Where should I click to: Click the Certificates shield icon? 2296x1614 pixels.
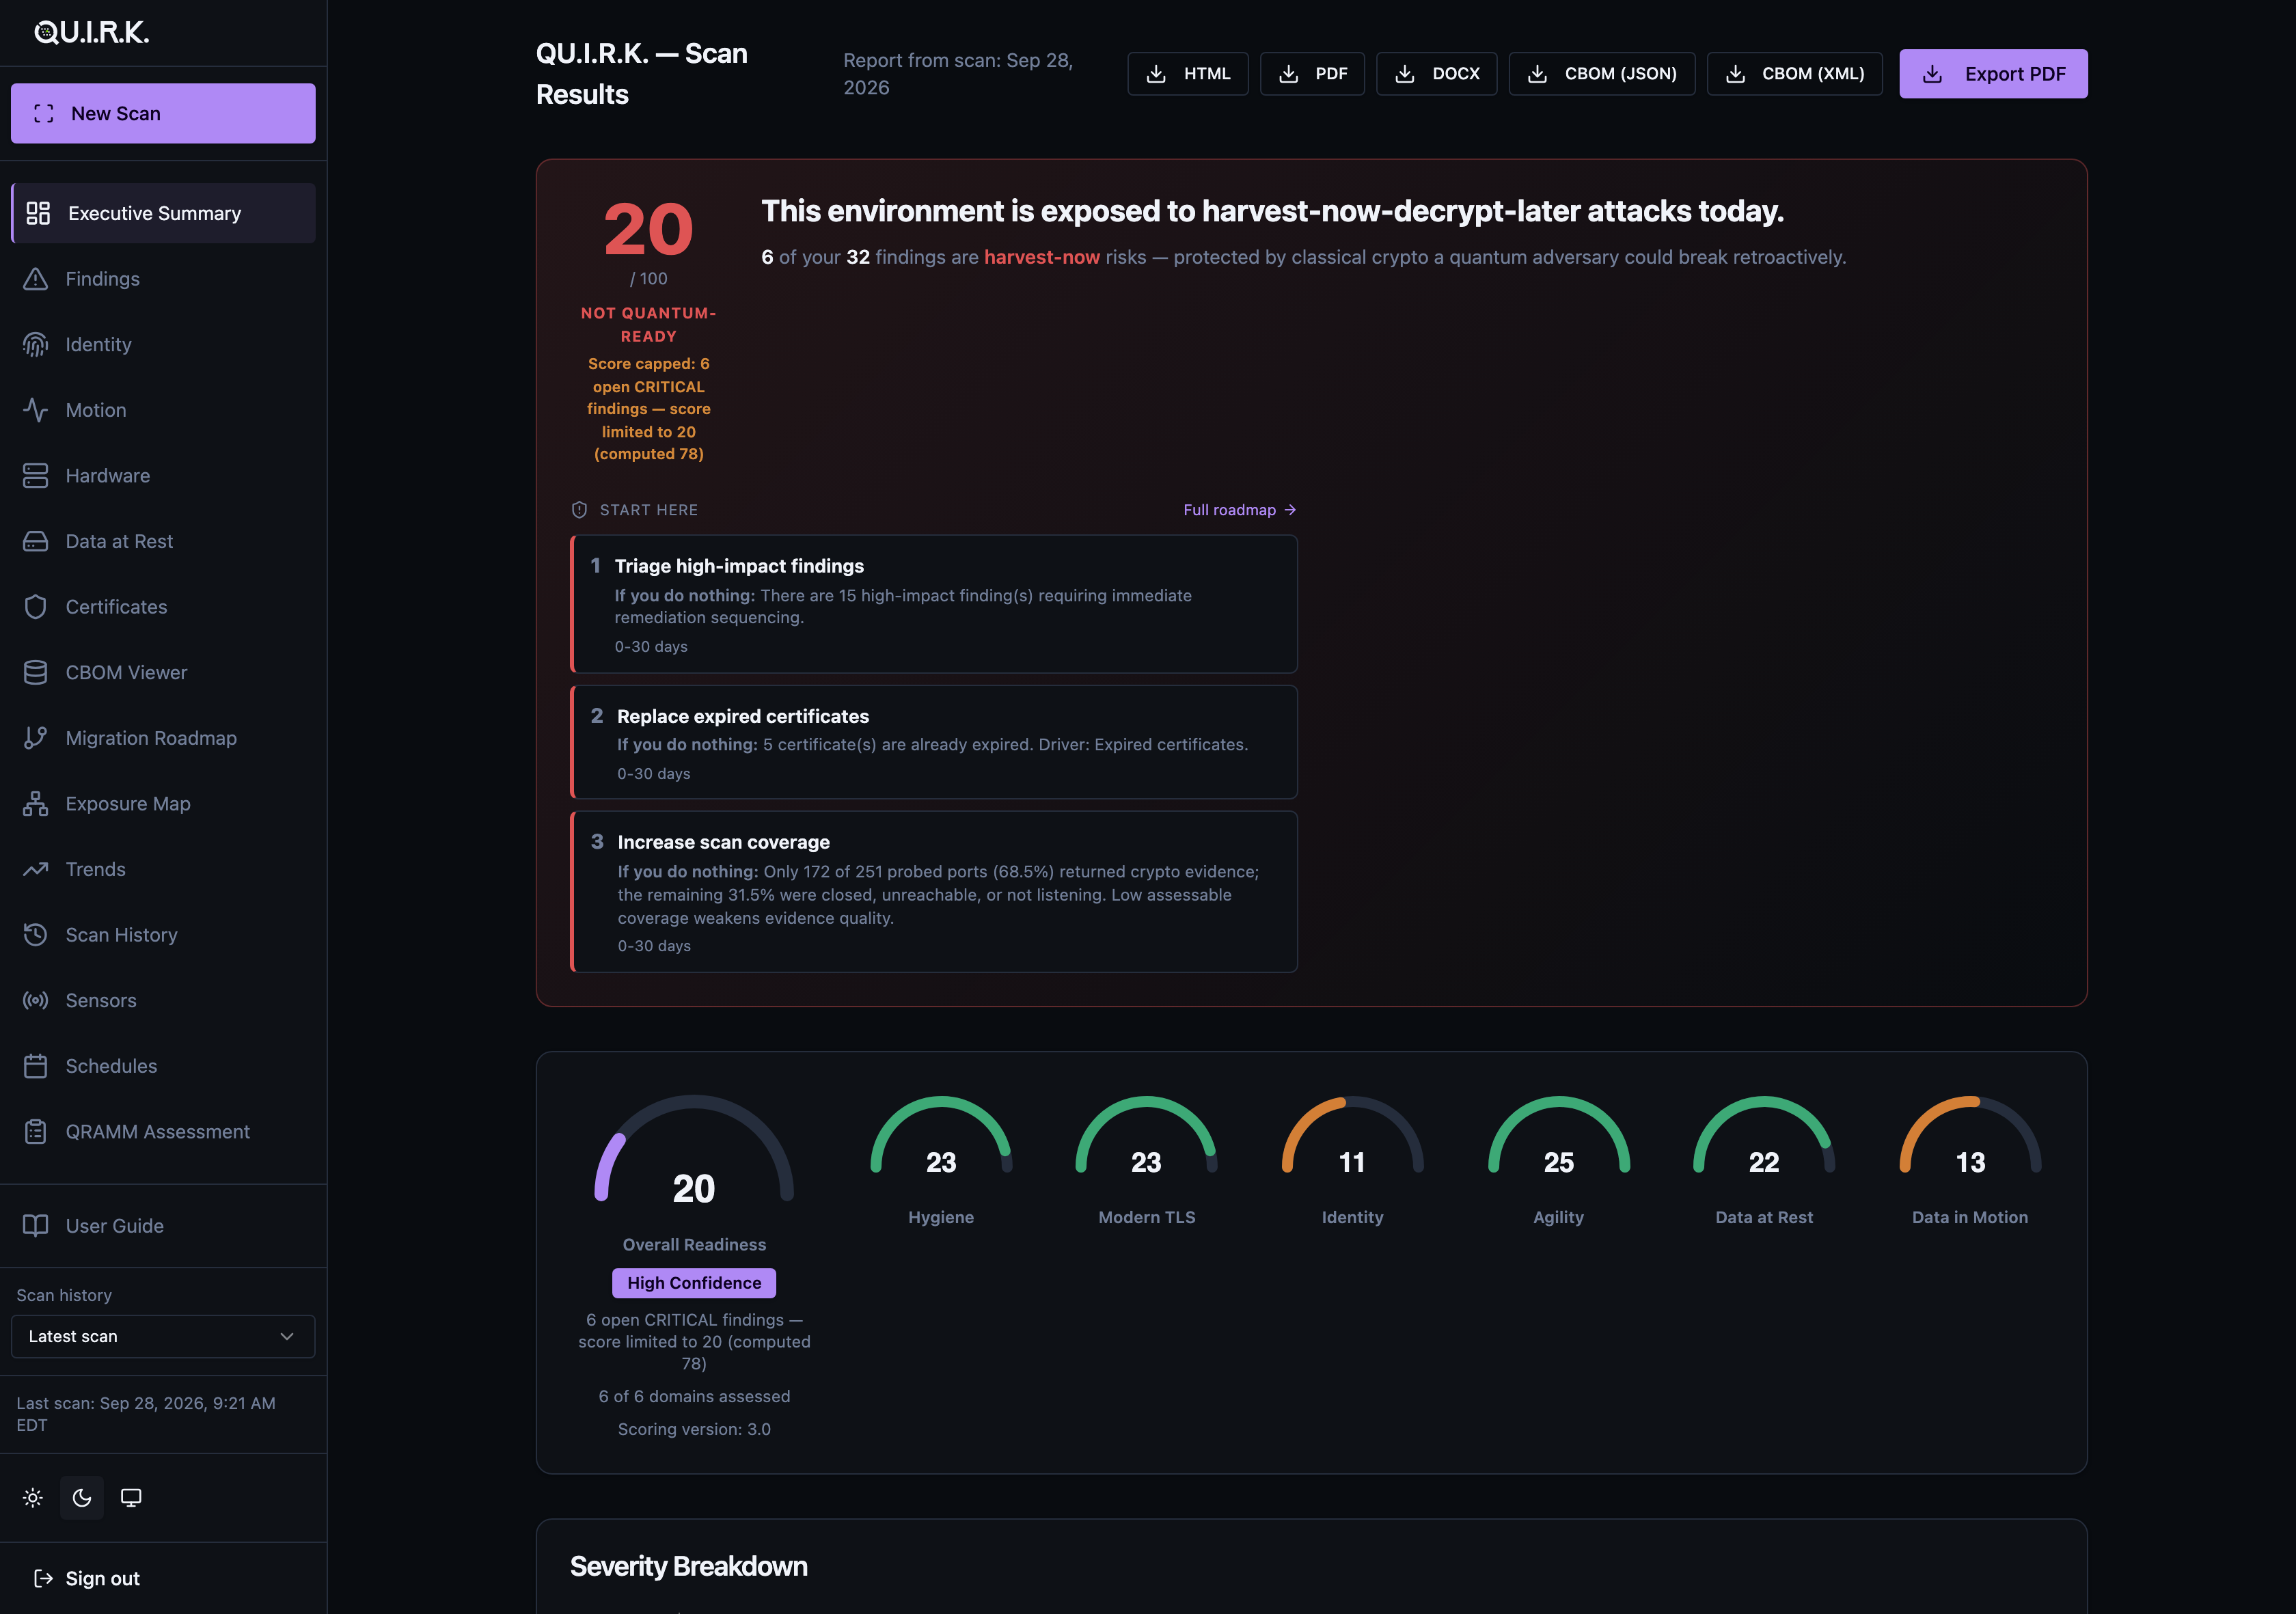pyautogui.click(x=36, y=607)
